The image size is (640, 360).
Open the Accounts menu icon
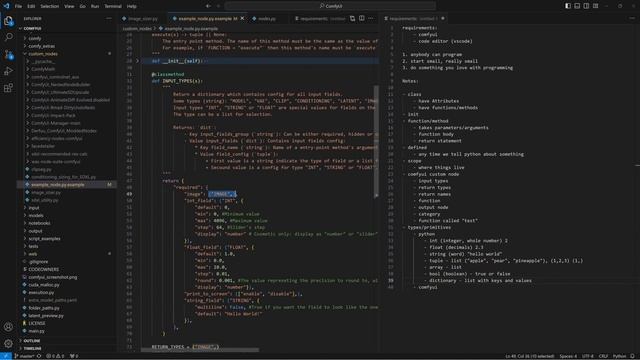pyautogui.click(x=8, y=327)
